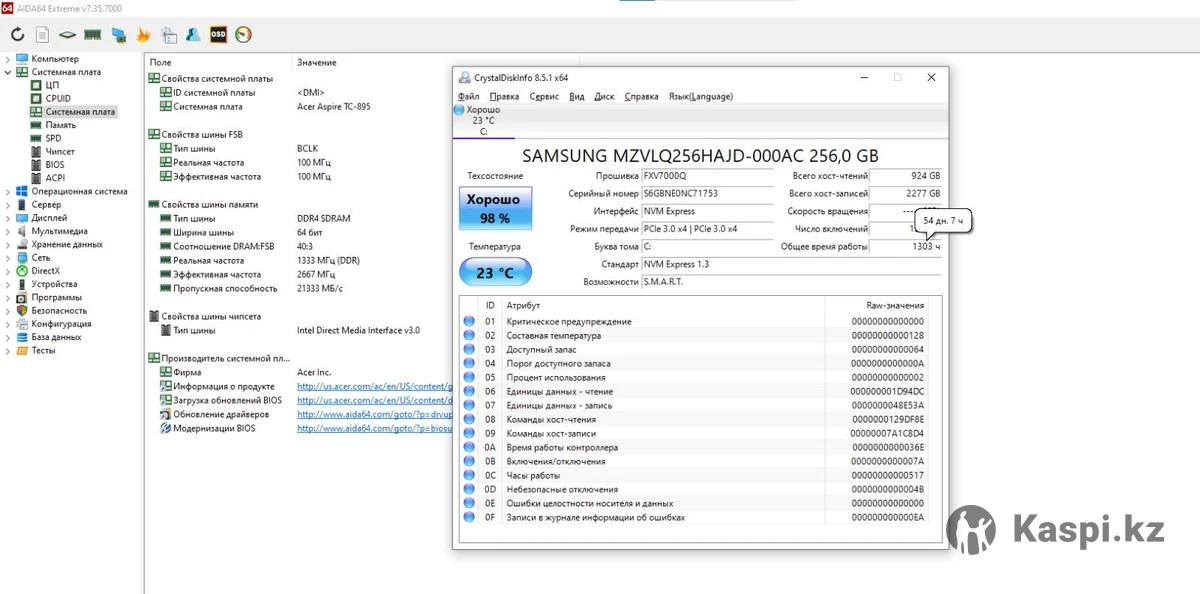Viewport: 1200px width, 594px height.
Task: Click the Refresh icon in AIDA64 toolbar
Action: 17,35
